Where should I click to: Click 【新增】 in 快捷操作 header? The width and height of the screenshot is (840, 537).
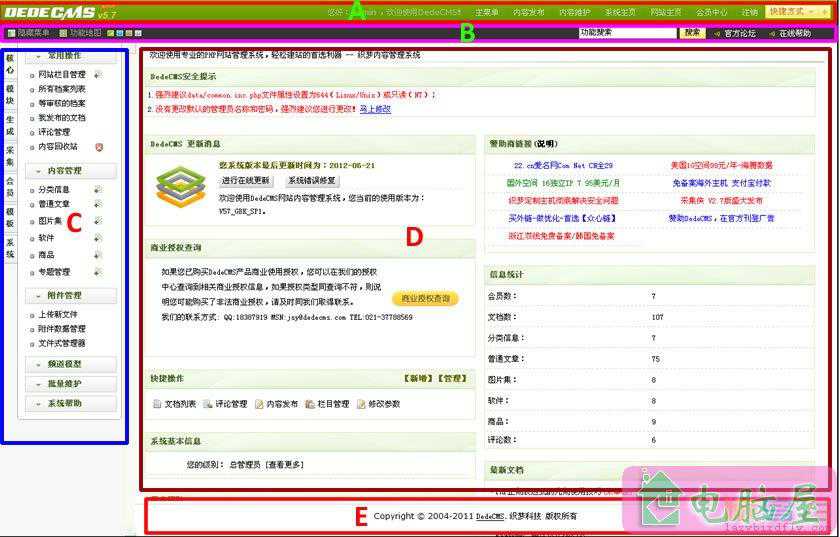coord(419,378)
